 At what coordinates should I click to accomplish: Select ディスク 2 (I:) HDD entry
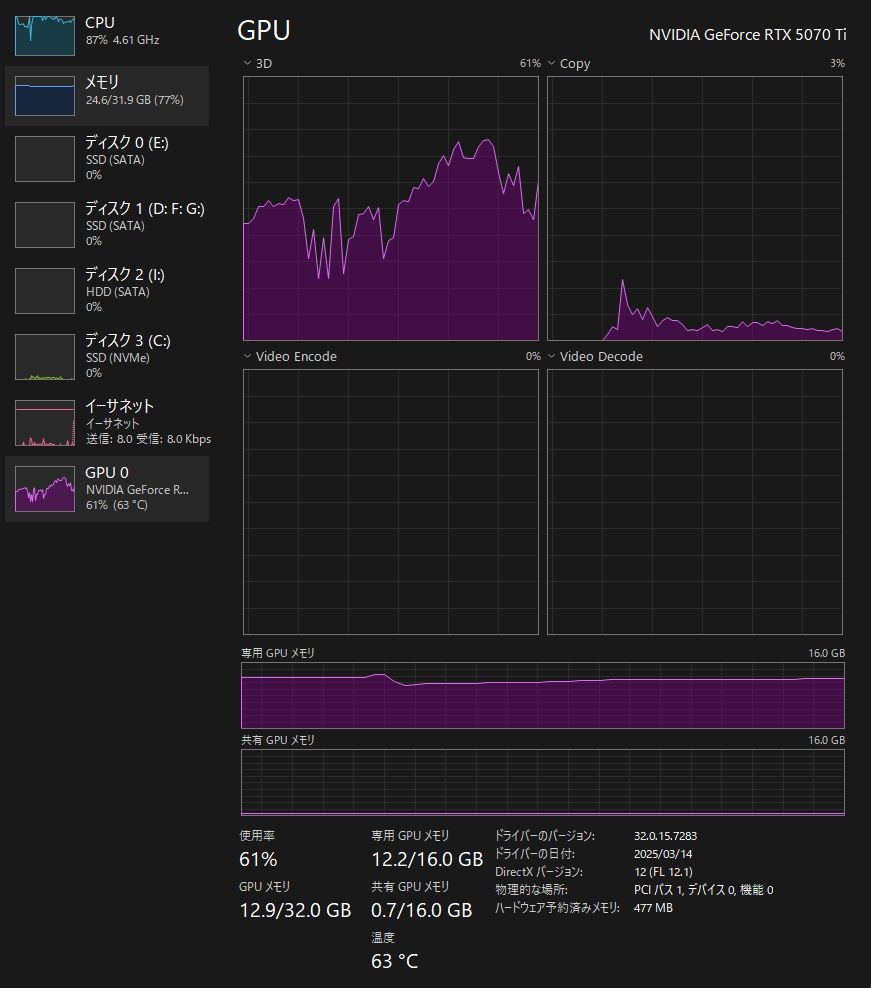107,291
